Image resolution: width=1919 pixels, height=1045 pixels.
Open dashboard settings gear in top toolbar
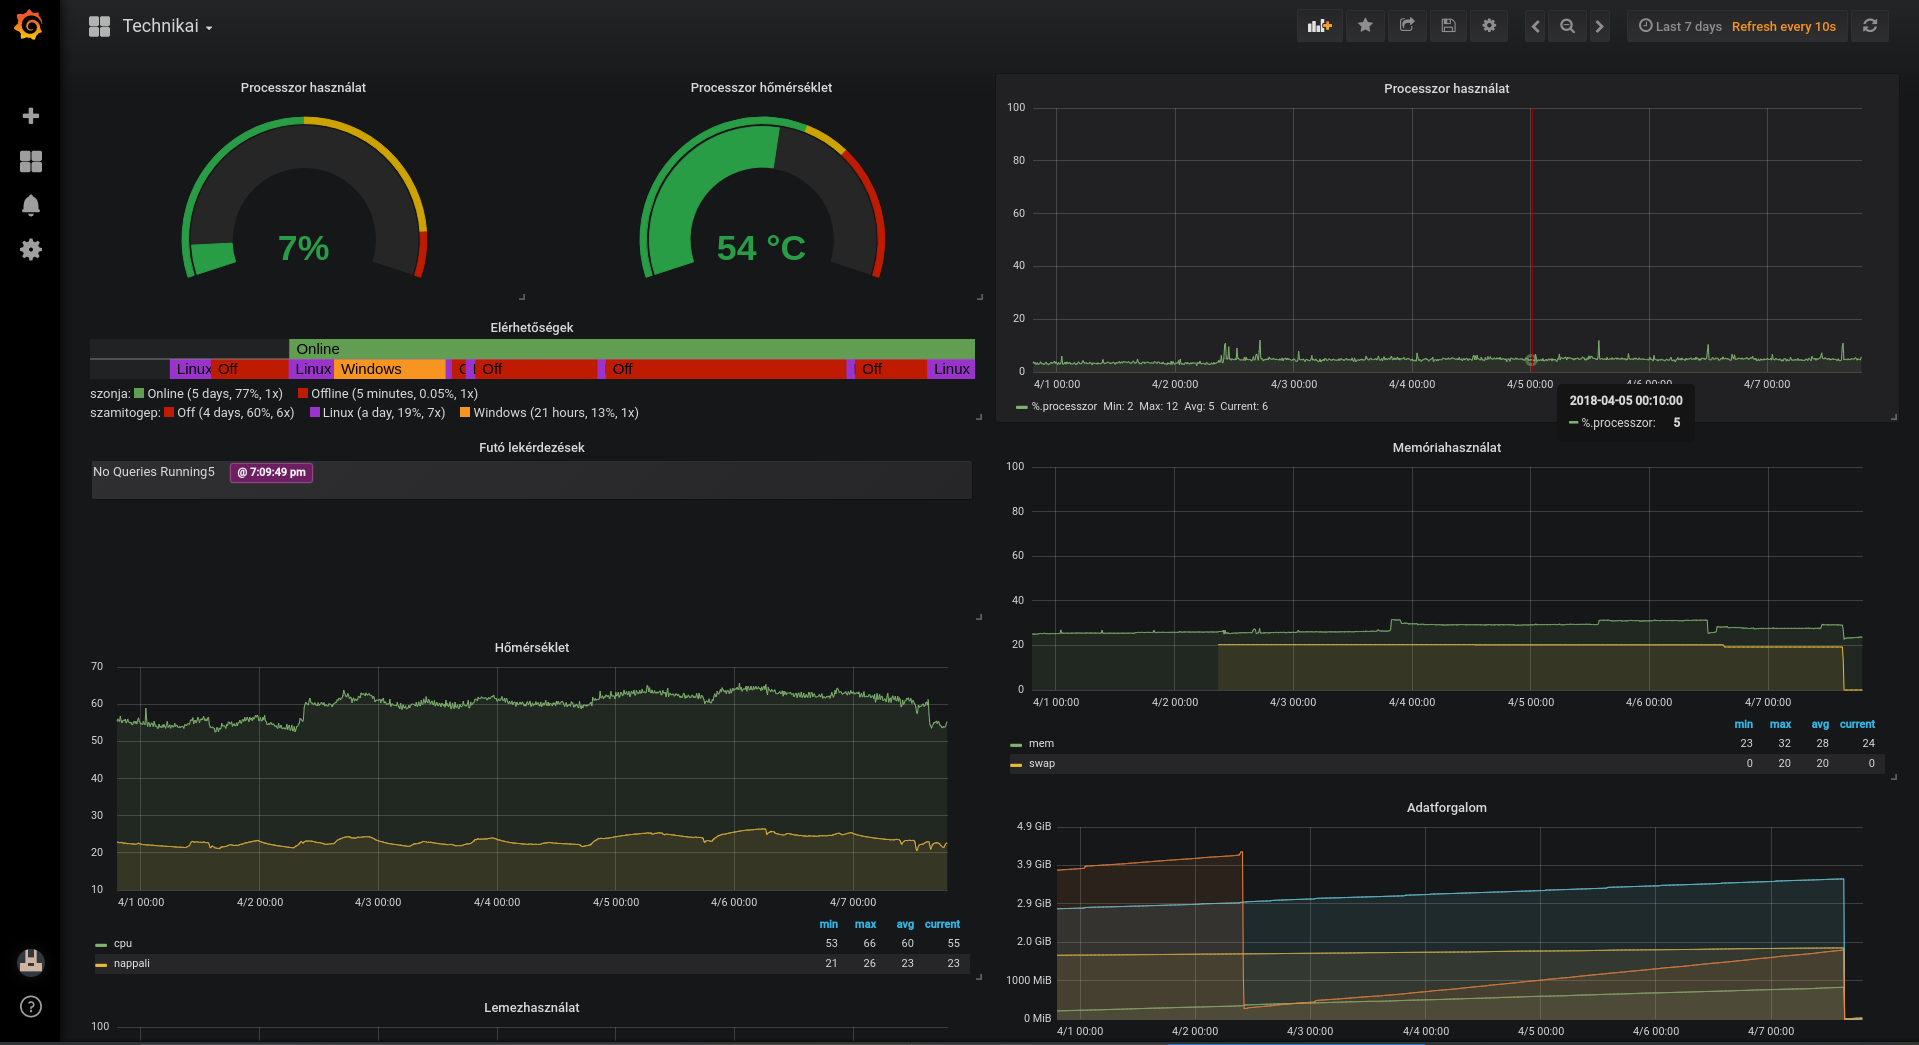click(1489, 26)
